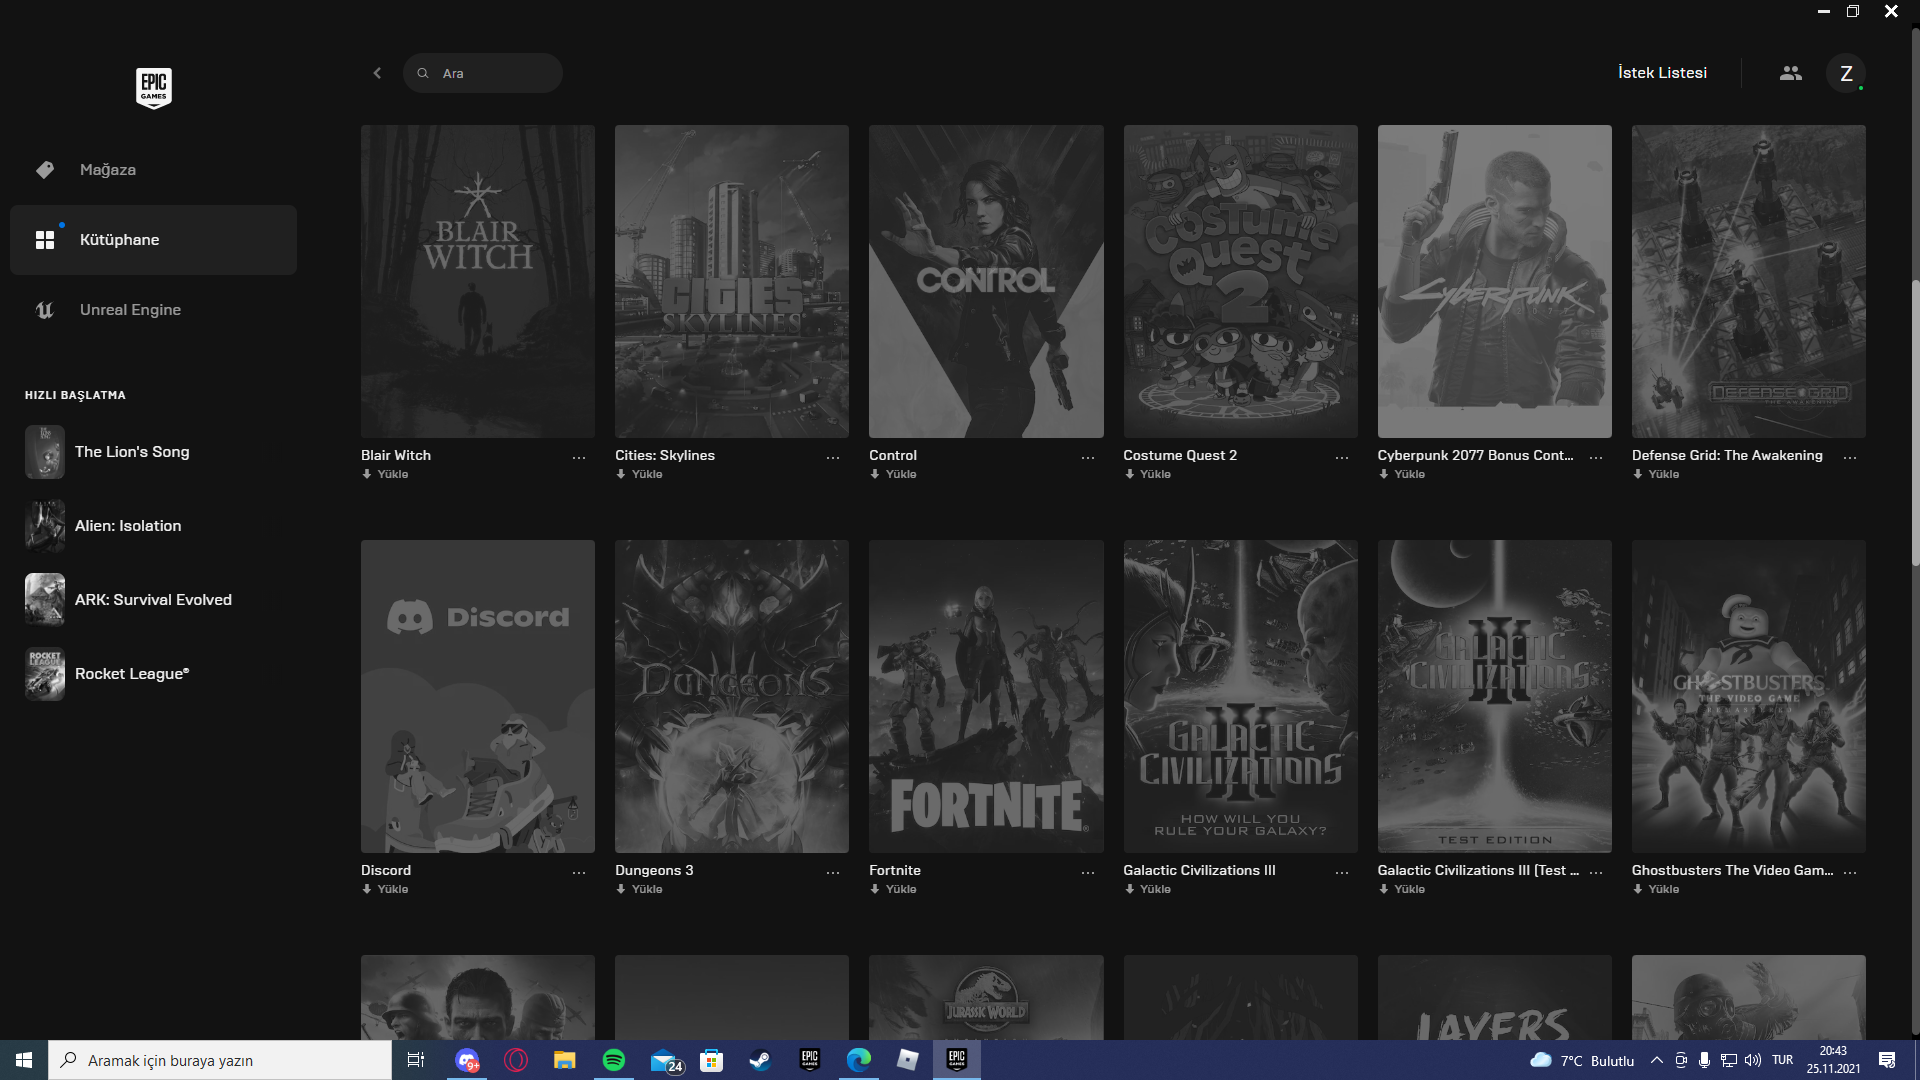This screenshot has height=1080, width=1920.
Task: Open options menu for Control
Action: tap(1088, 457)
